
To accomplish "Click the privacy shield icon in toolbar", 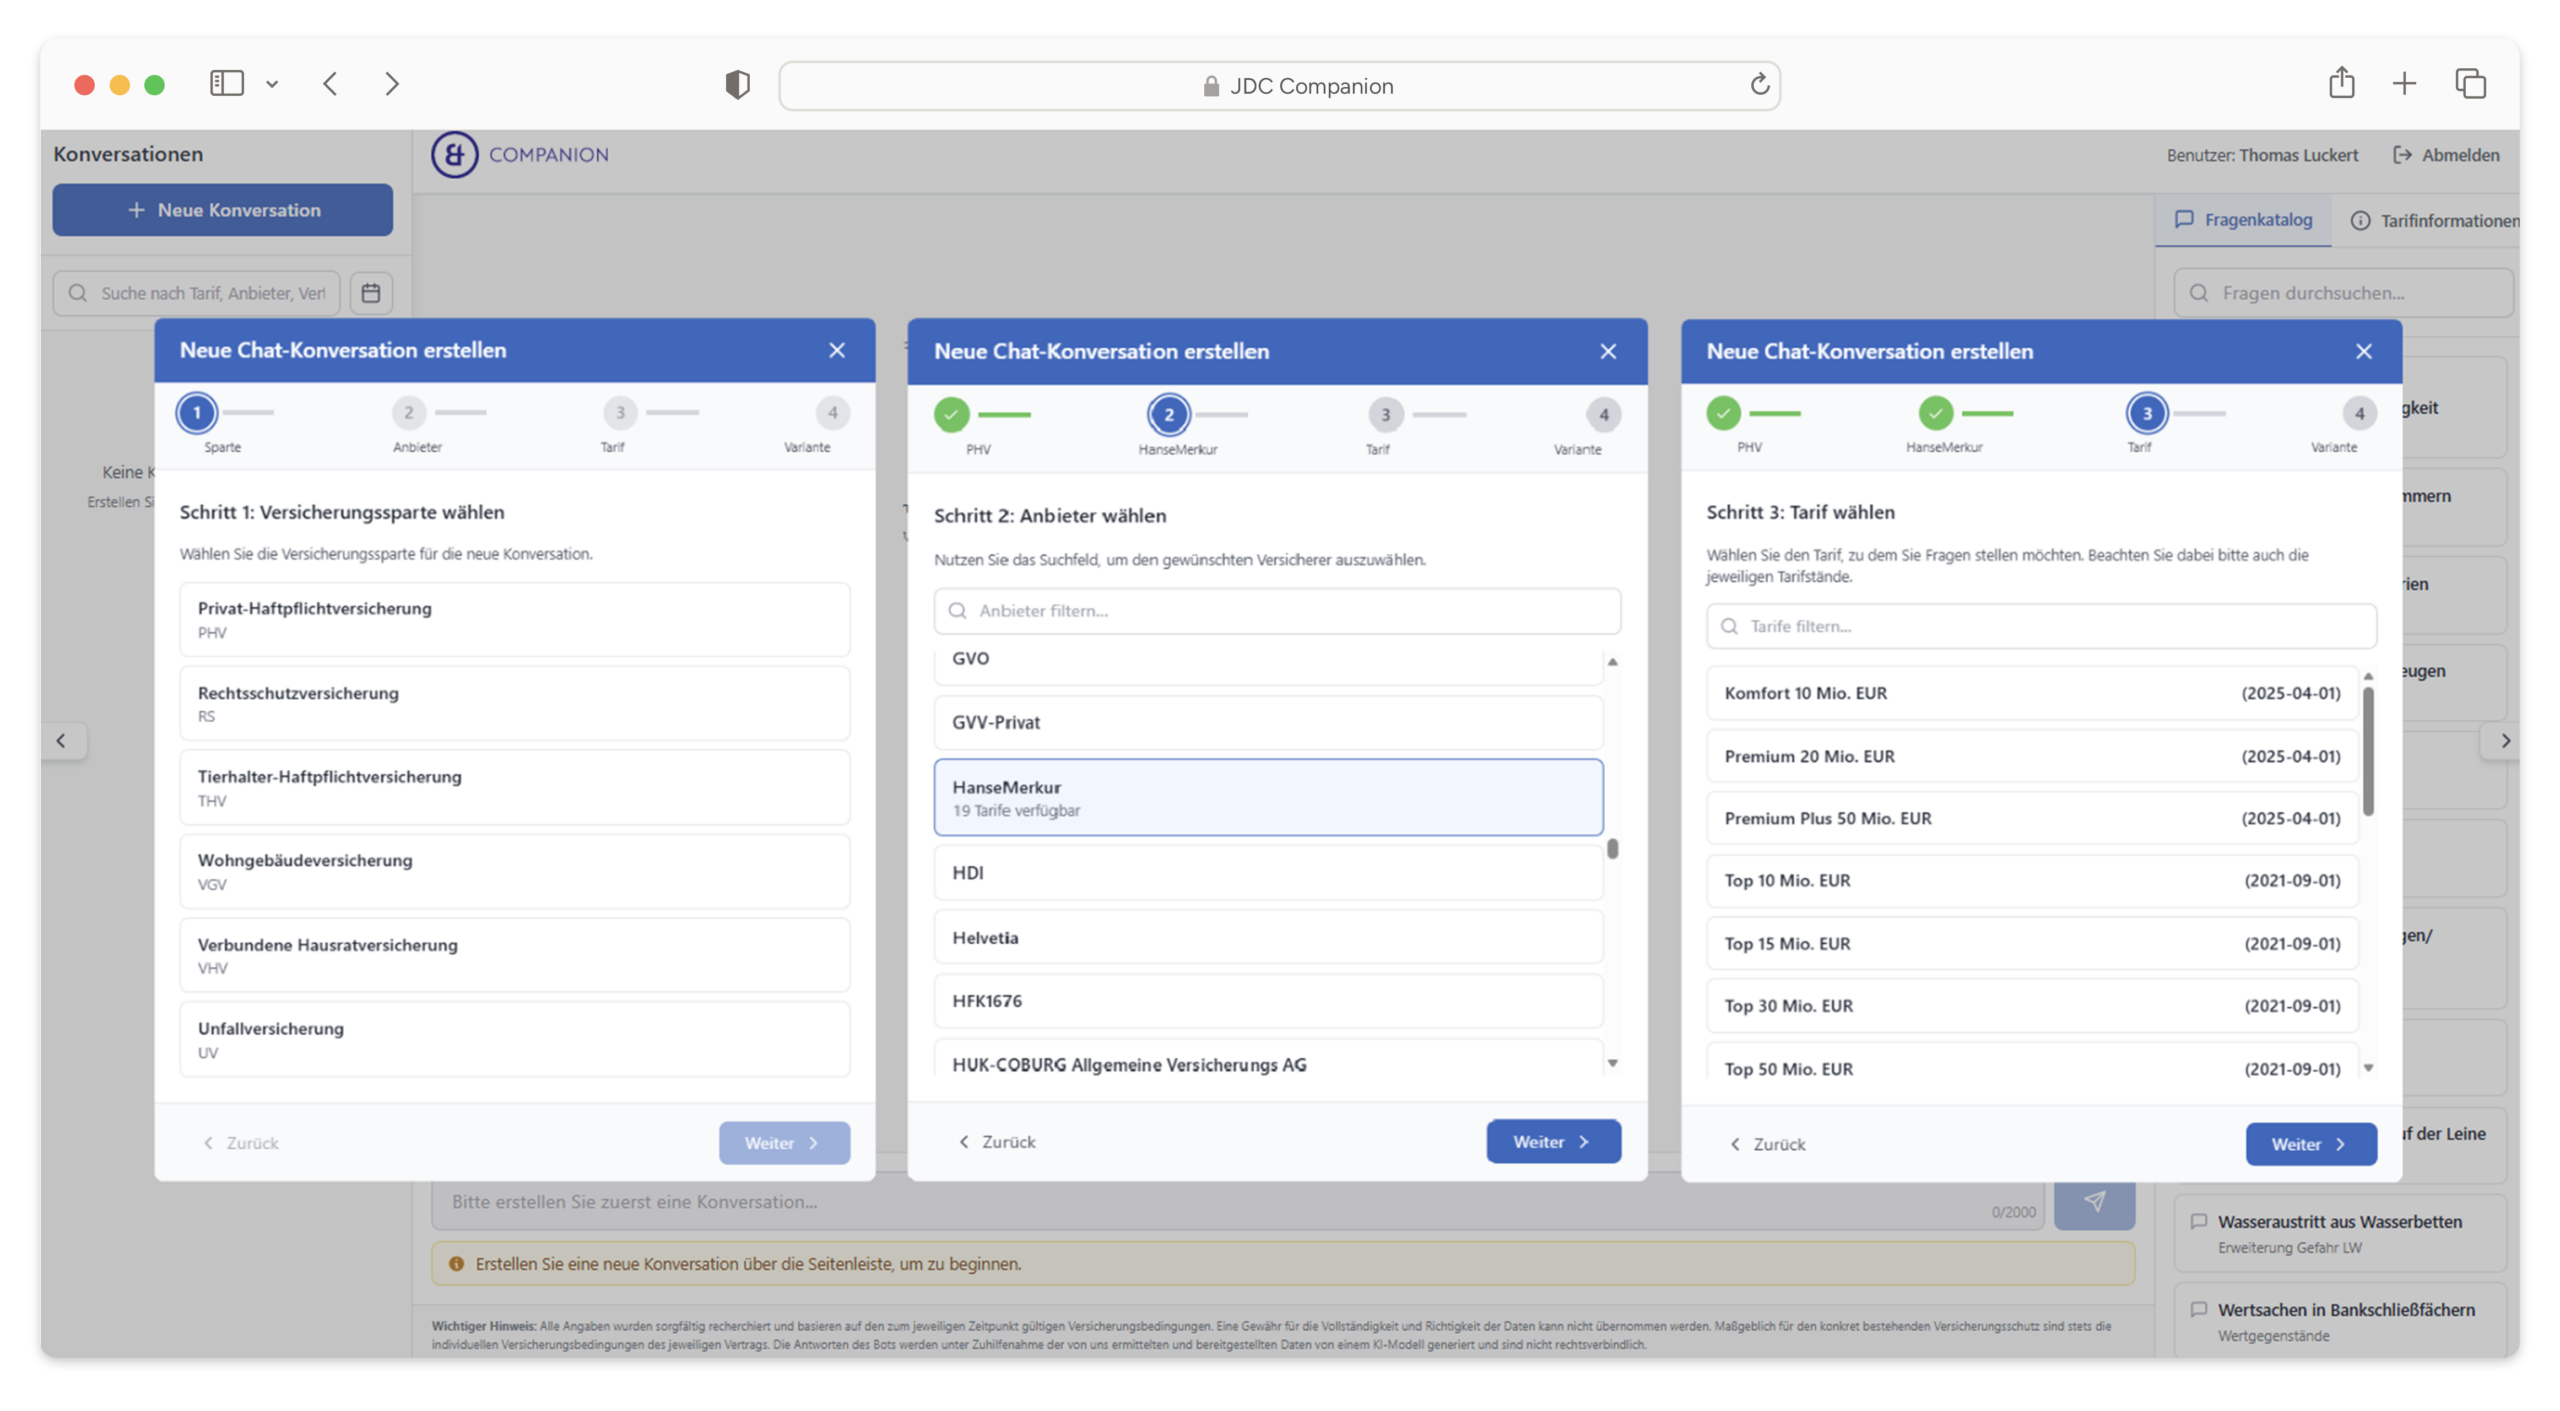I will click(737, 85).
